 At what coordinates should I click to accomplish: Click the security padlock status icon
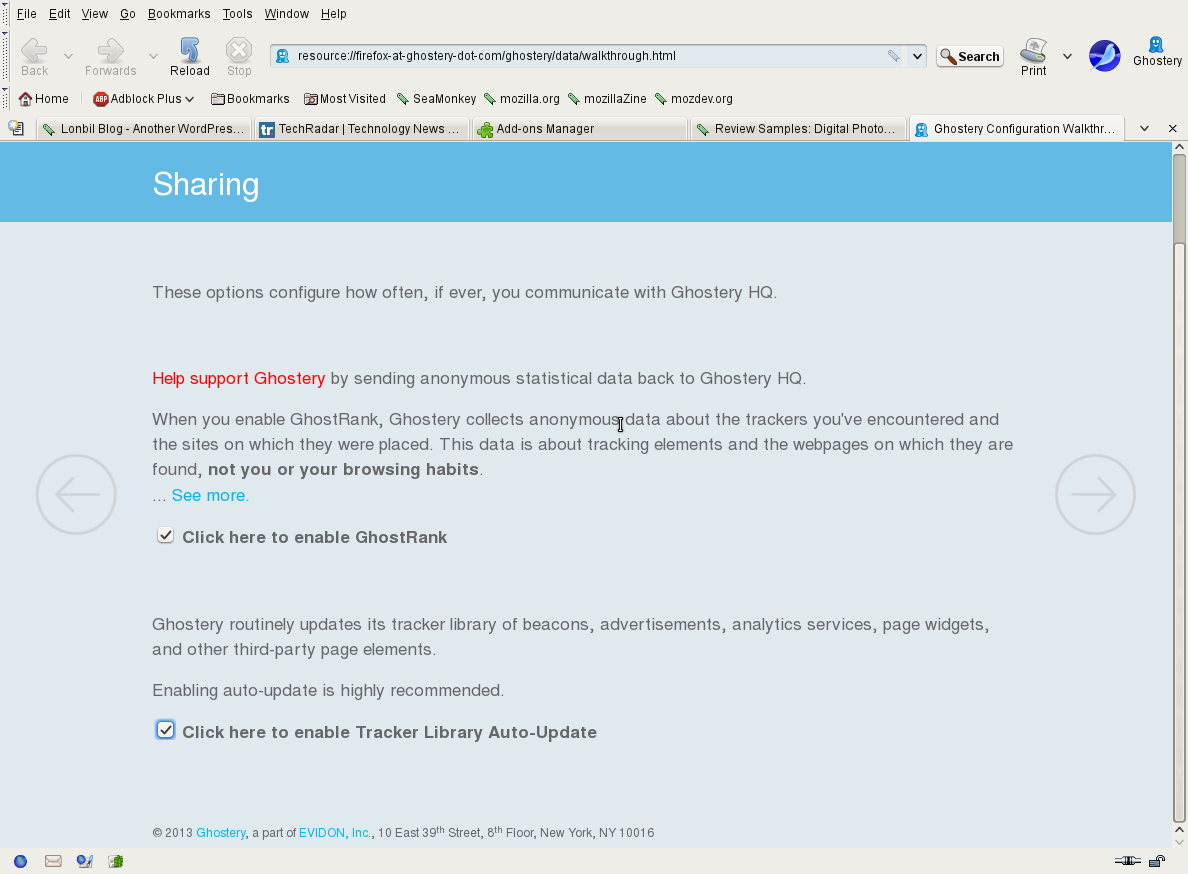[x=1157, y=860]
